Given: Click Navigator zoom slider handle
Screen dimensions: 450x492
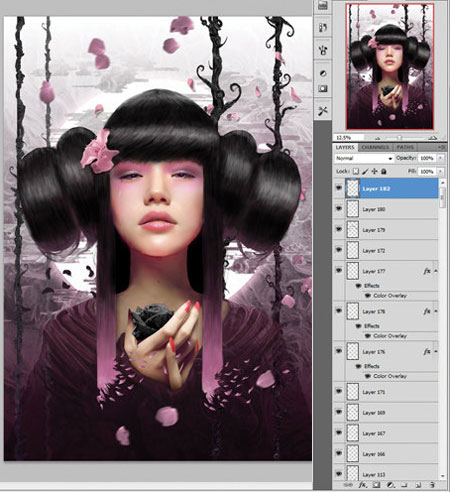Looking at the screenshot, I should pos(399,138).
